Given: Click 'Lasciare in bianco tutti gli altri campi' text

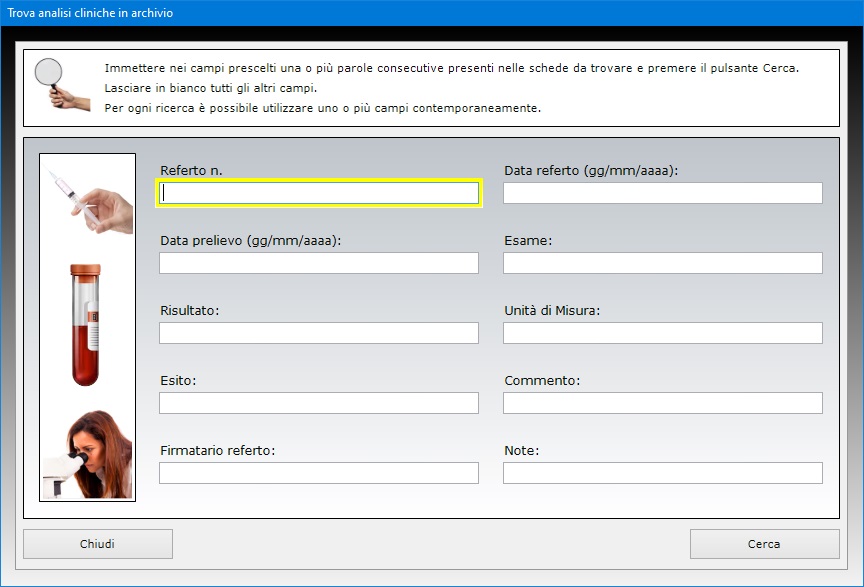Looking at the screenshot, I should [x=210, y=88].
